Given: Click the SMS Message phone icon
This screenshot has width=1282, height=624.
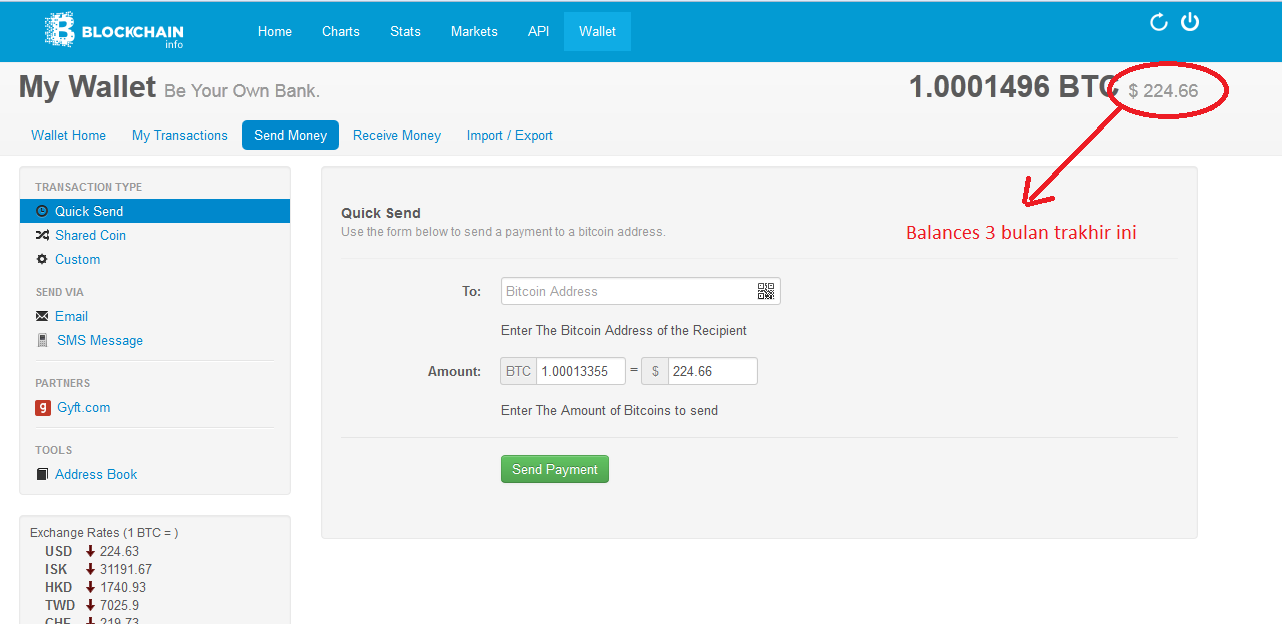Looking at the screenshot, I should (x=42, y=340).
